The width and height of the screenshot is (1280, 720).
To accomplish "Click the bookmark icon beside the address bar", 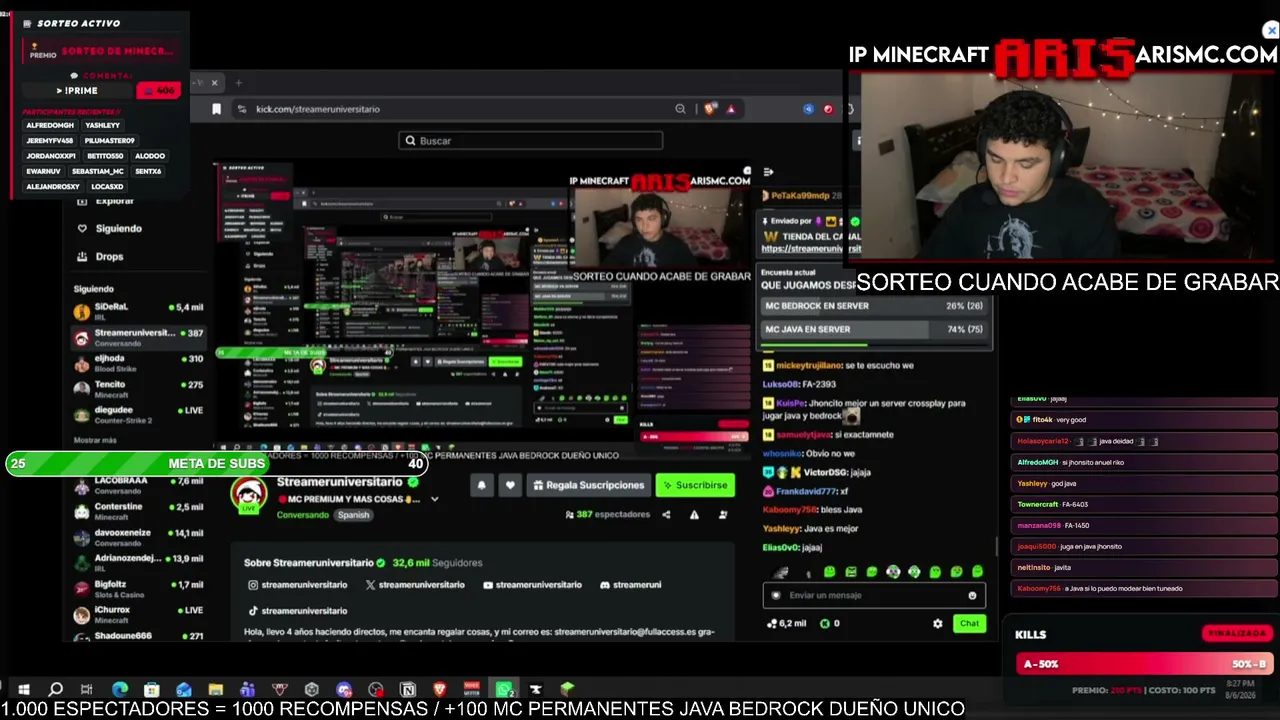I will click(216, 109).
